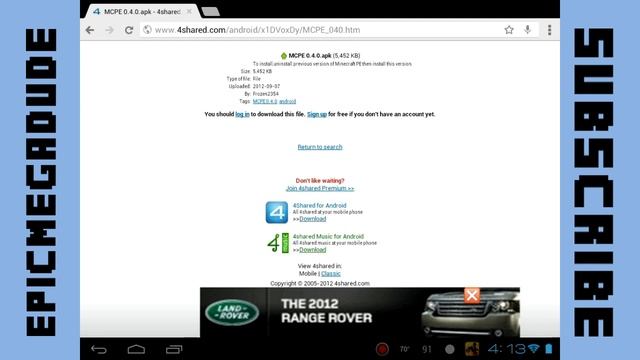Click the log in link
This screenshot has height=360, width=640.
click(x=242, y=114)
